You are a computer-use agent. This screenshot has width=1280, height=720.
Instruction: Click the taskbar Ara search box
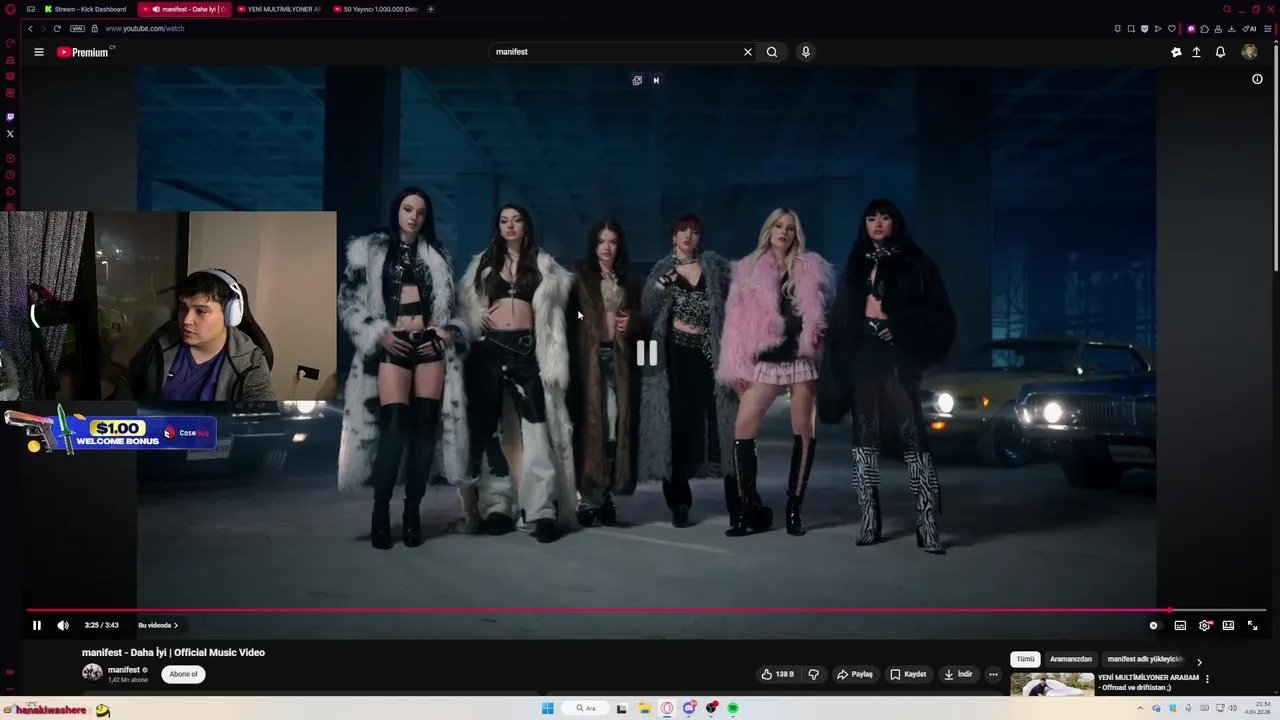[586, 708]
